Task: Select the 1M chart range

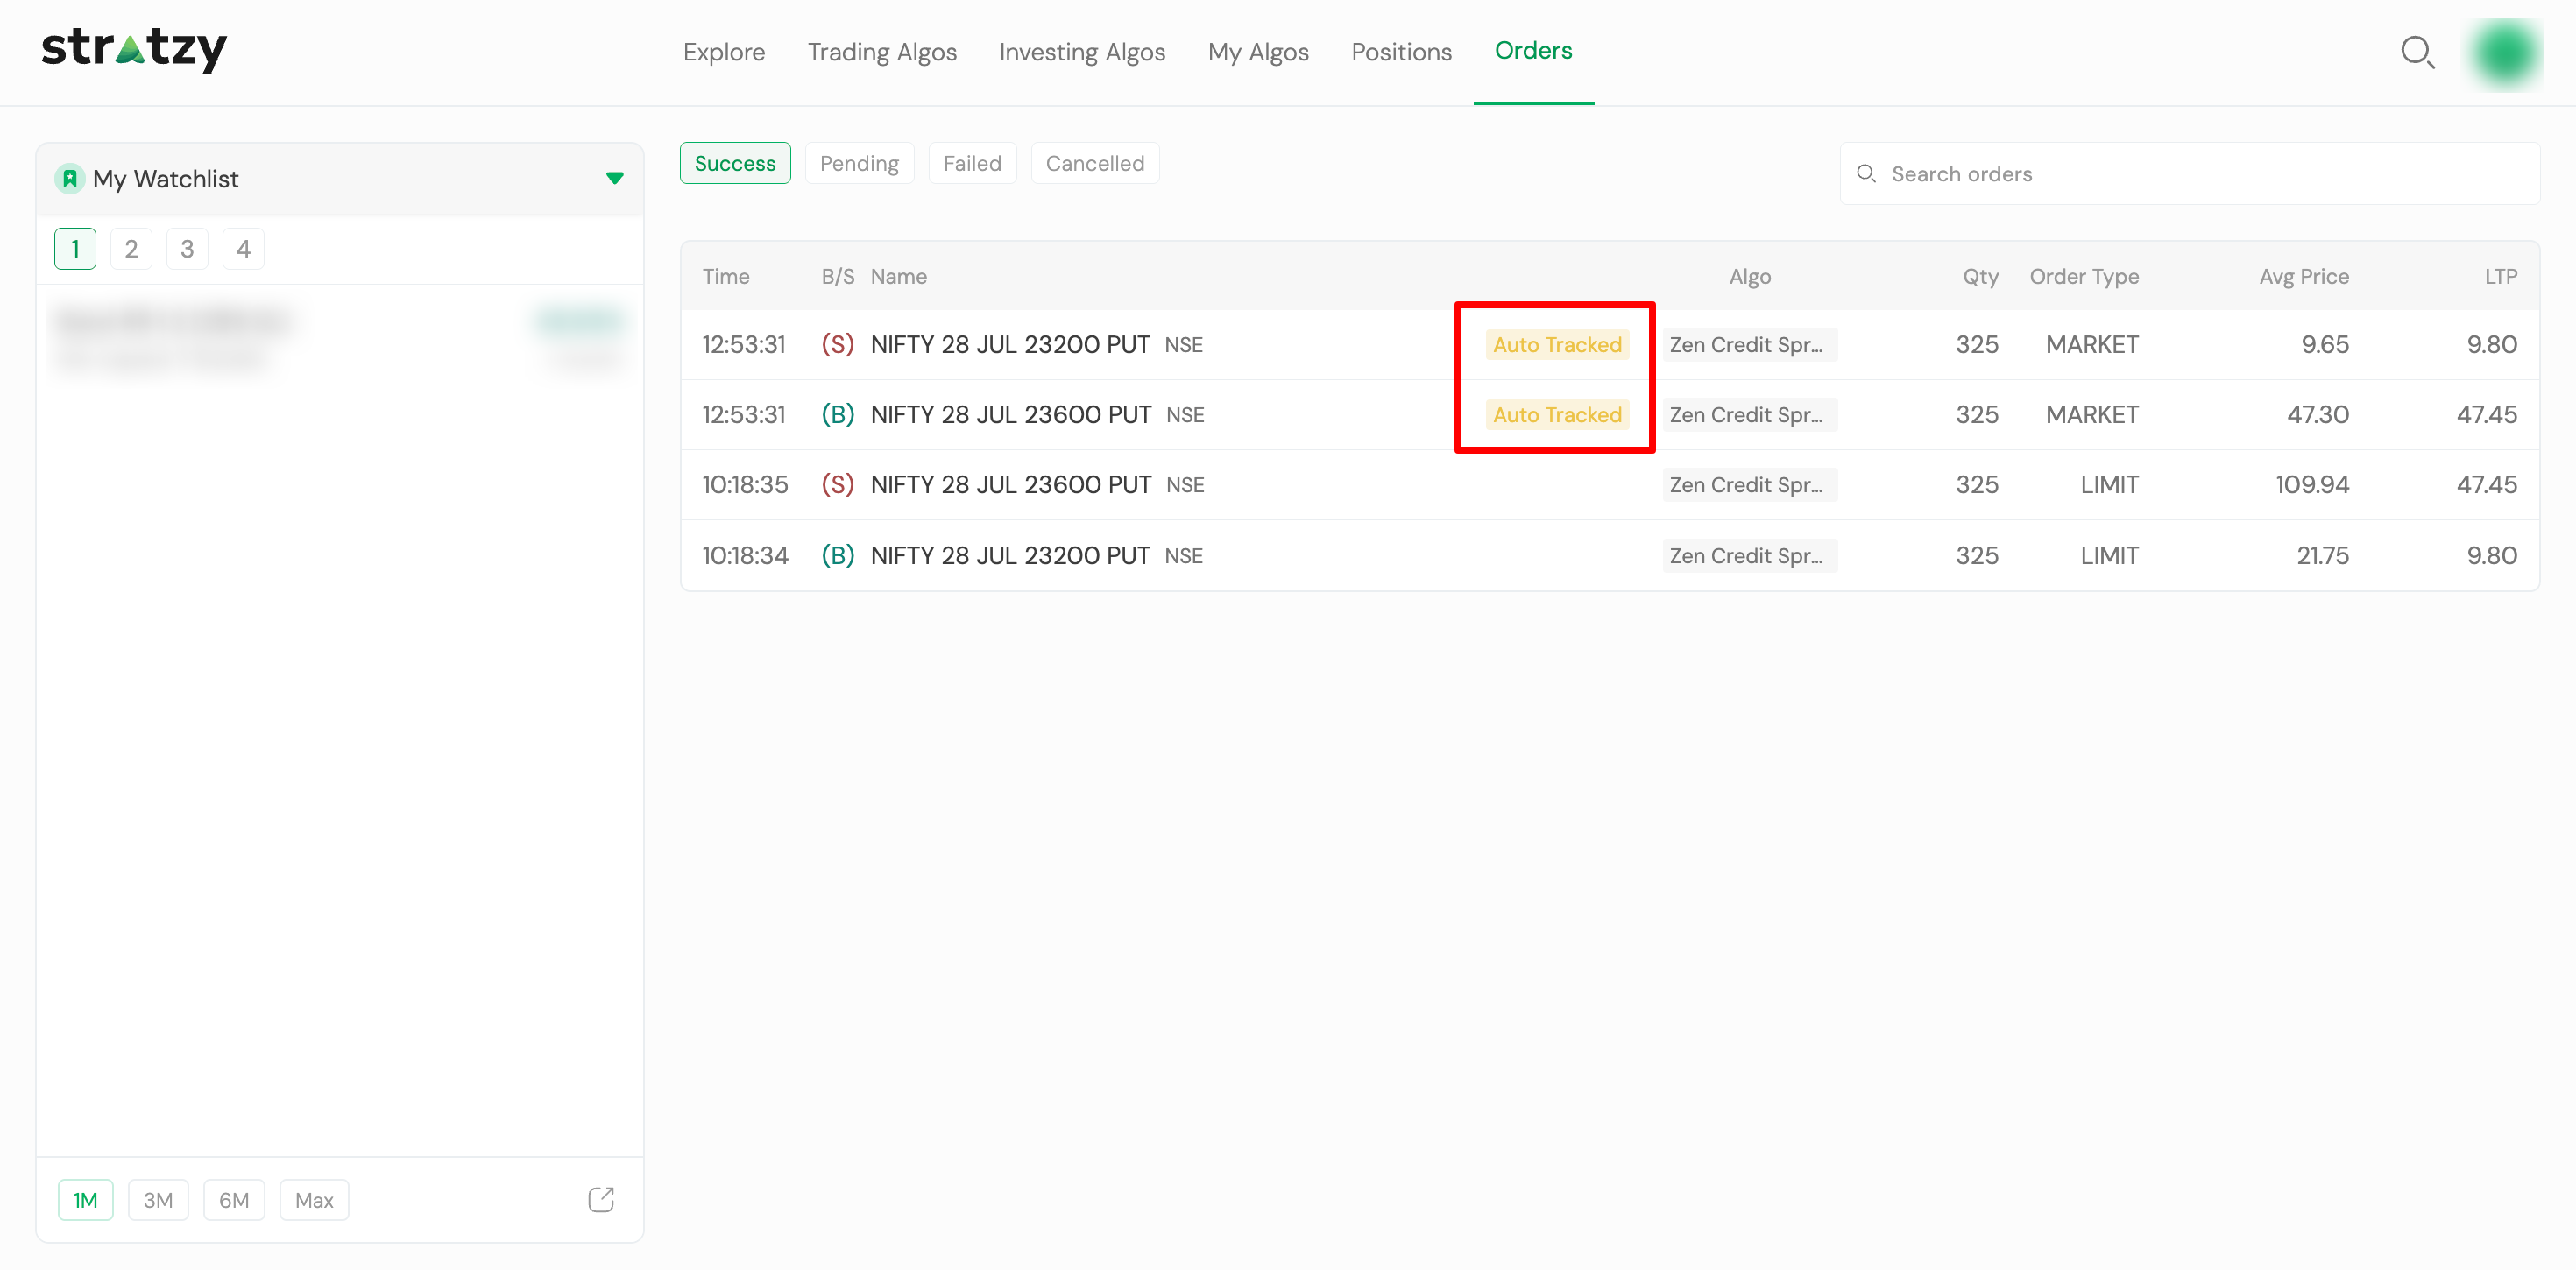Action: pyautogui.click(x=85, y=1200)
